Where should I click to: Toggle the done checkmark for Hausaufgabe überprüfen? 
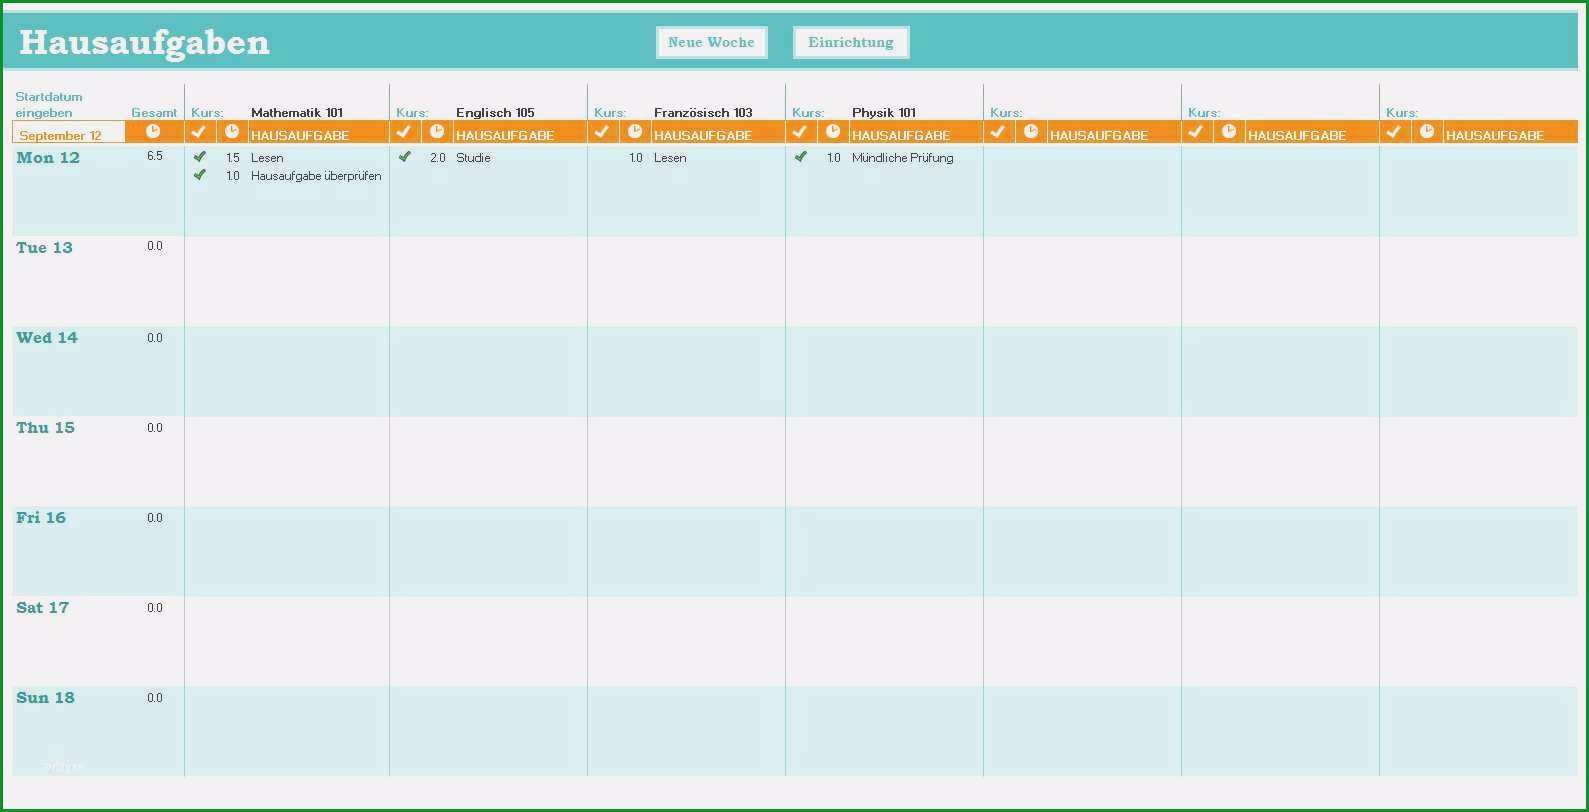[x=200, y=175]
